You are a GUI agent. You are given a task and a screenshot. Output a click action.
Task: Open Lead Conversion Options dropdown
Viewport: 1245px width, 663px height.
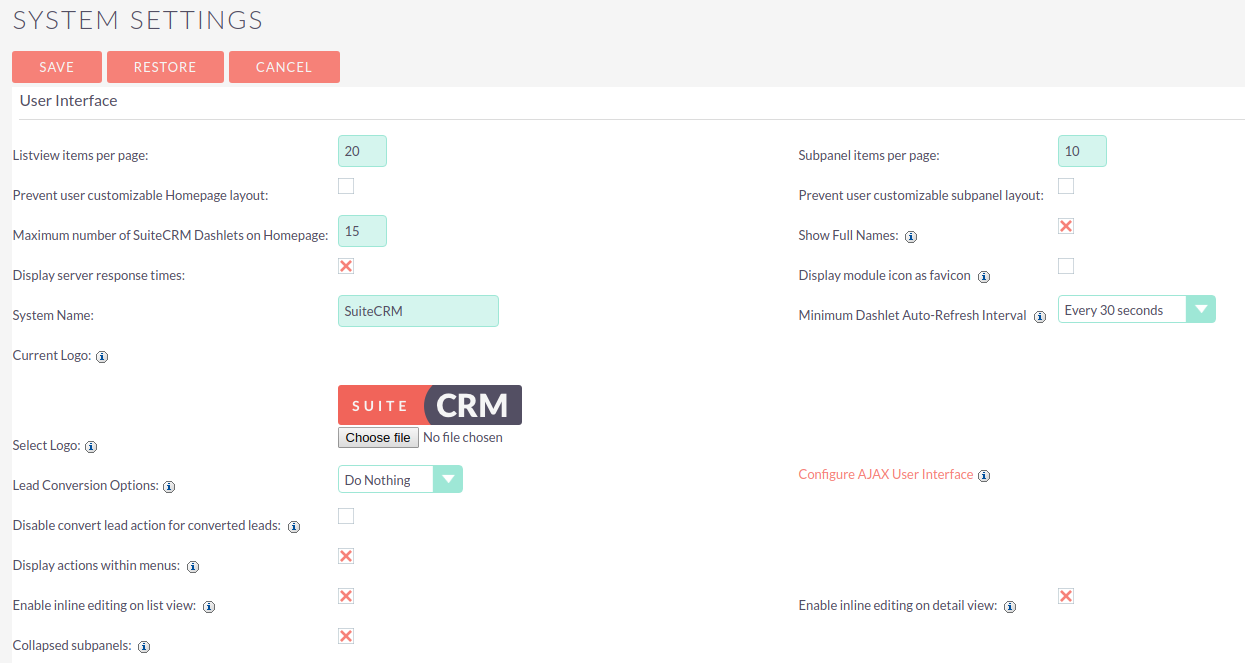(x=400, y=480)
